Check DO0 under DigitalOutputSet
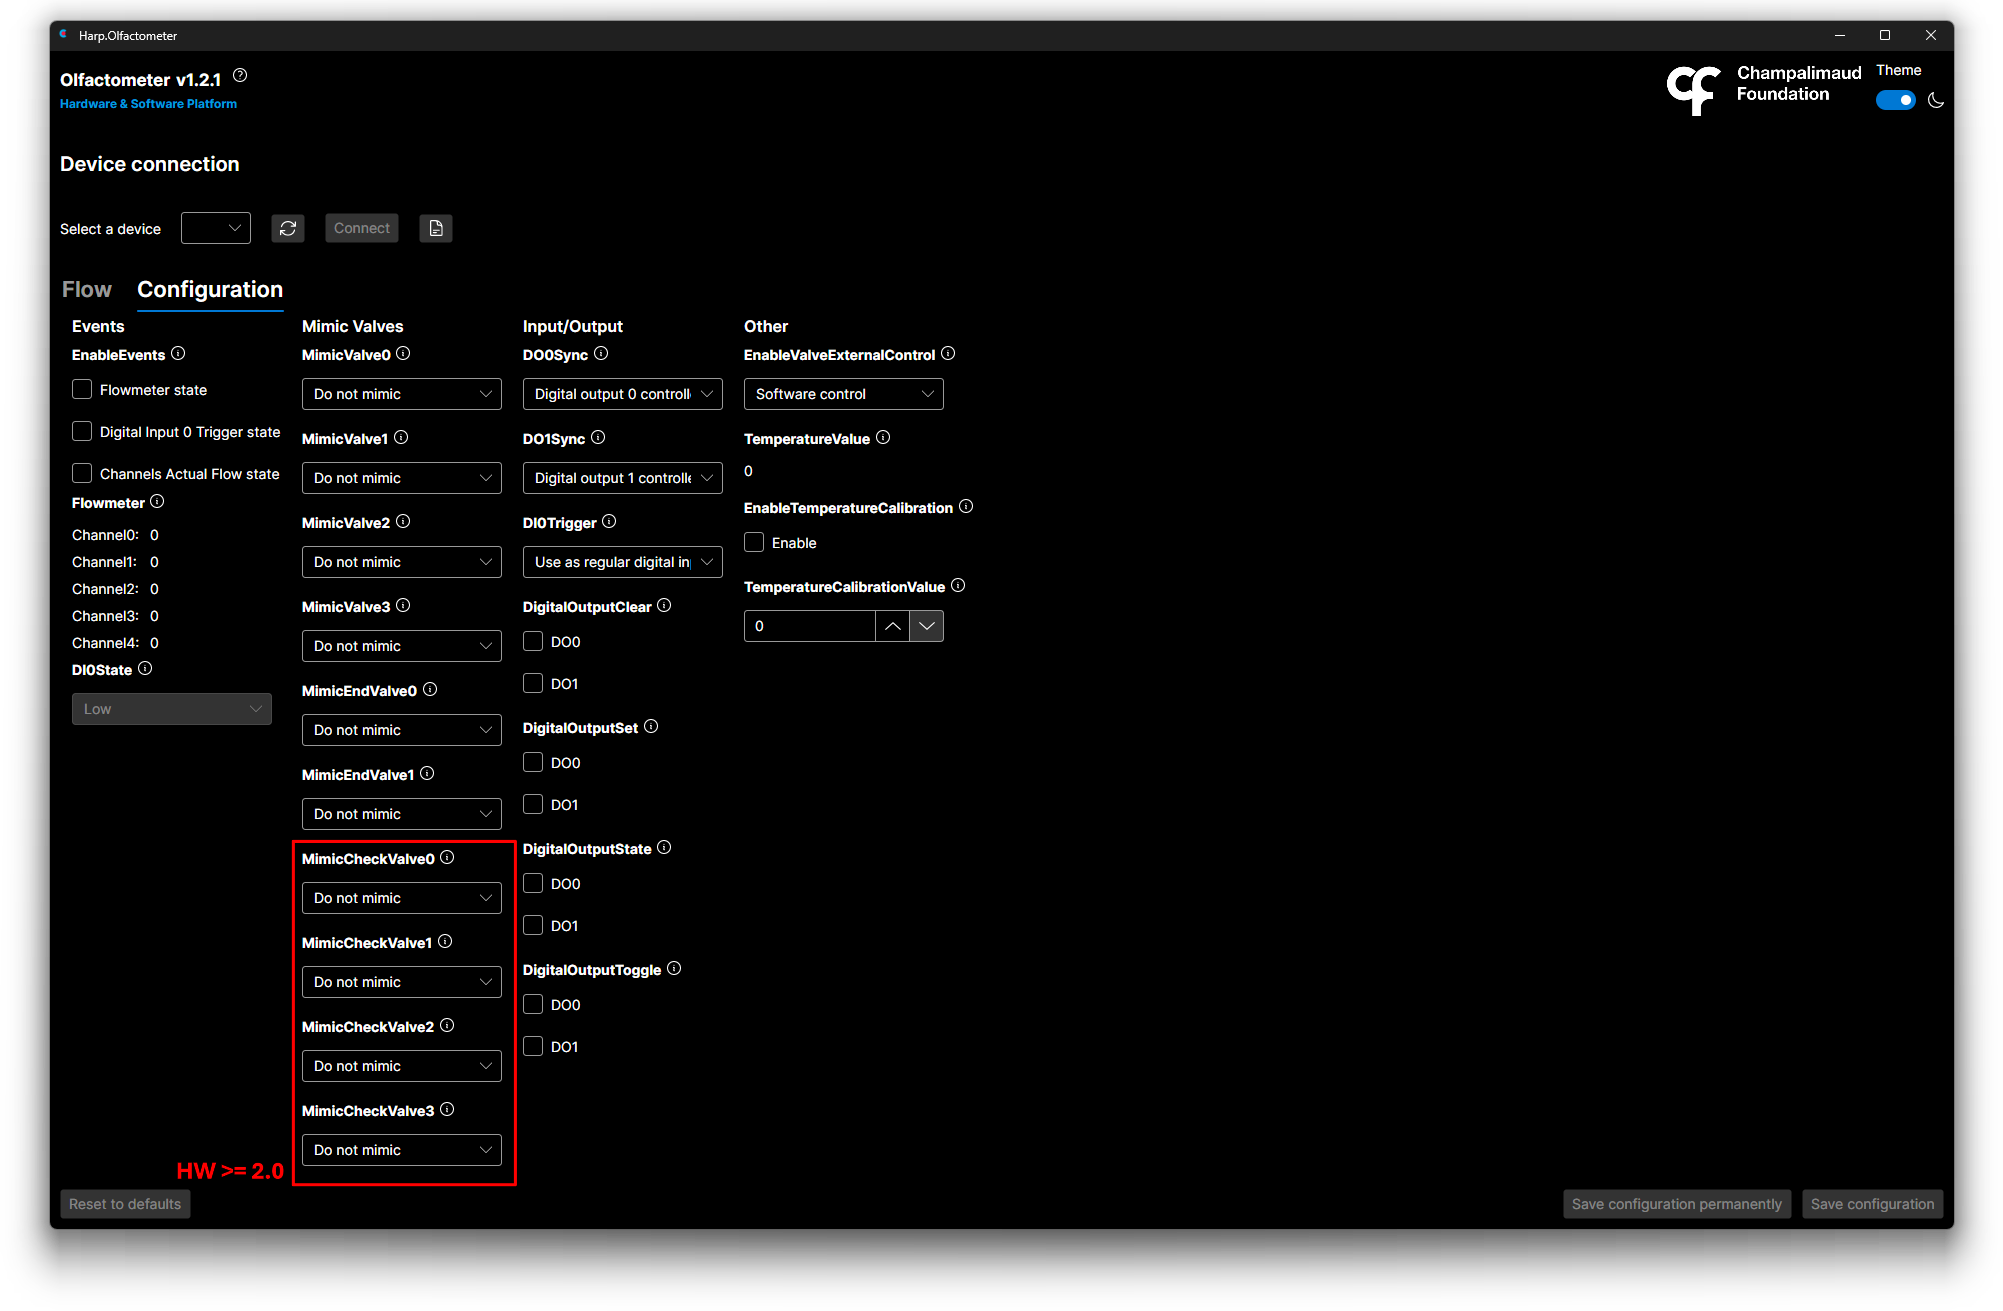Image resolution: width=2003 pixels, height=1311 pixels. (534, 763)
